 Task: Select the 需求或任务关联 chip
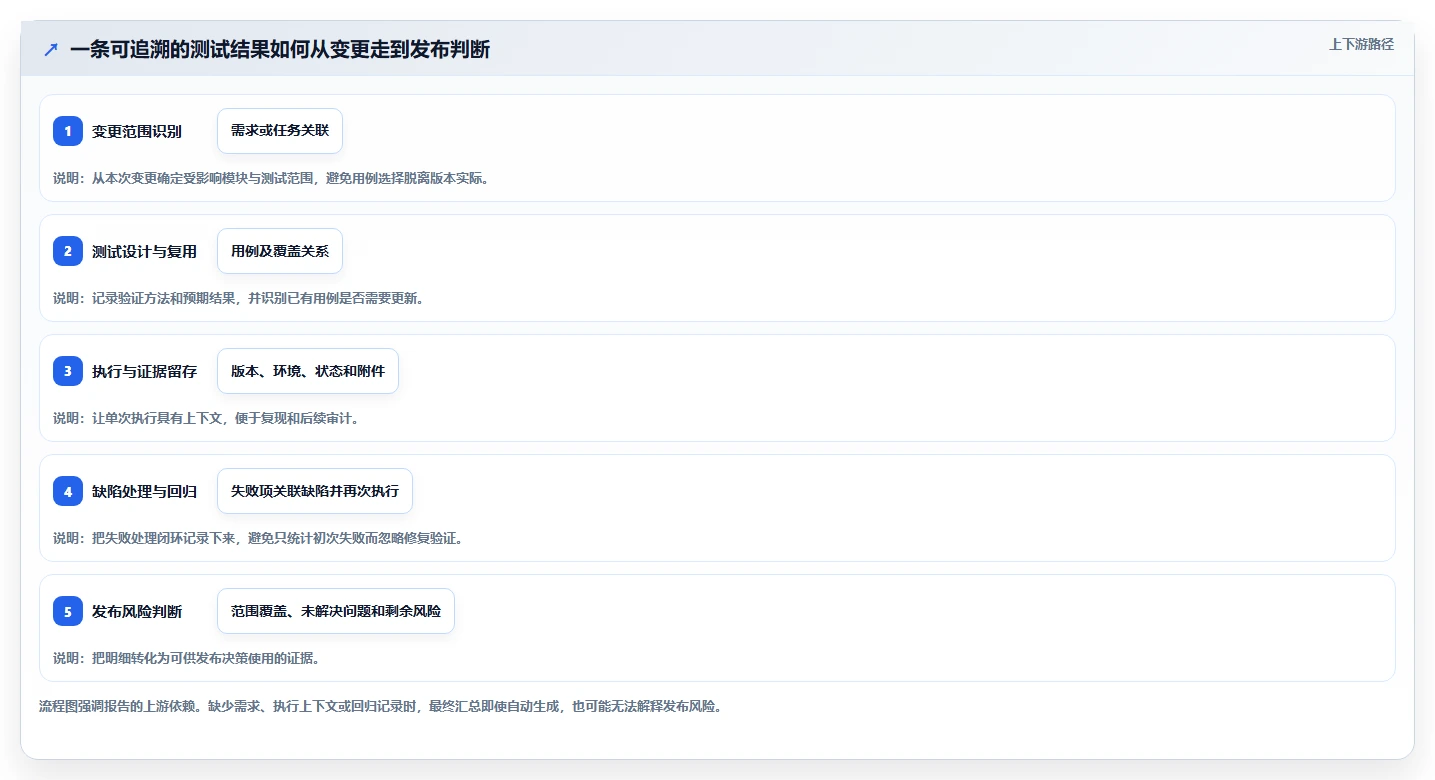280,131
